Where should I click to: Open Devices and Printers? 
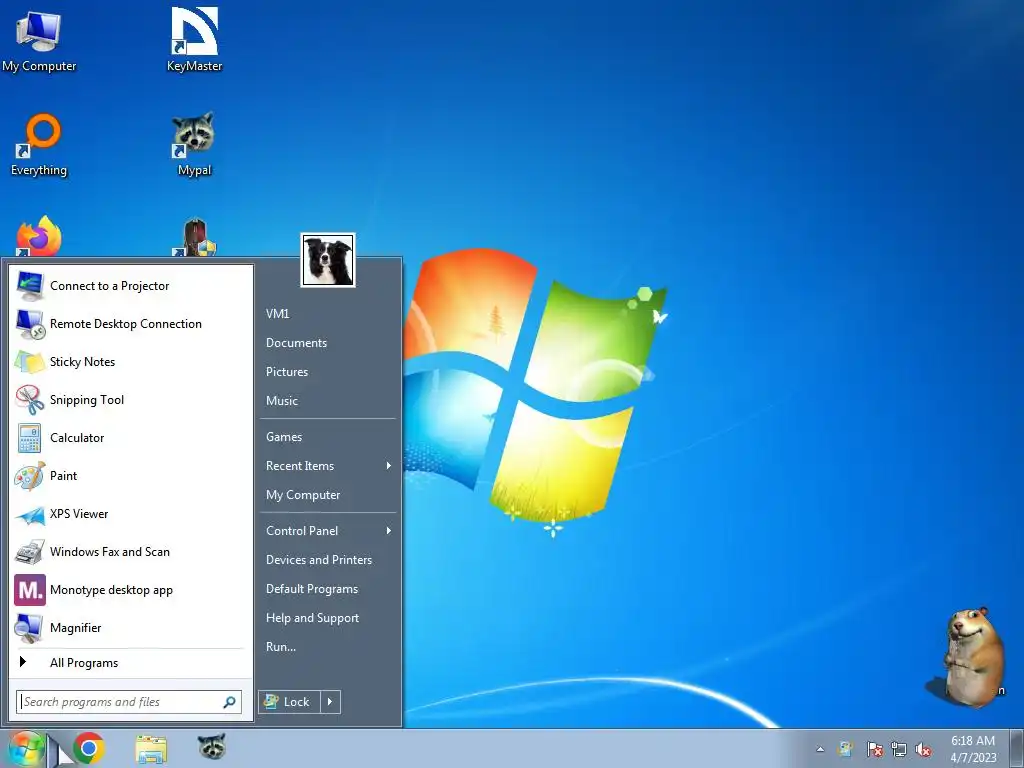tap(319, 560)
